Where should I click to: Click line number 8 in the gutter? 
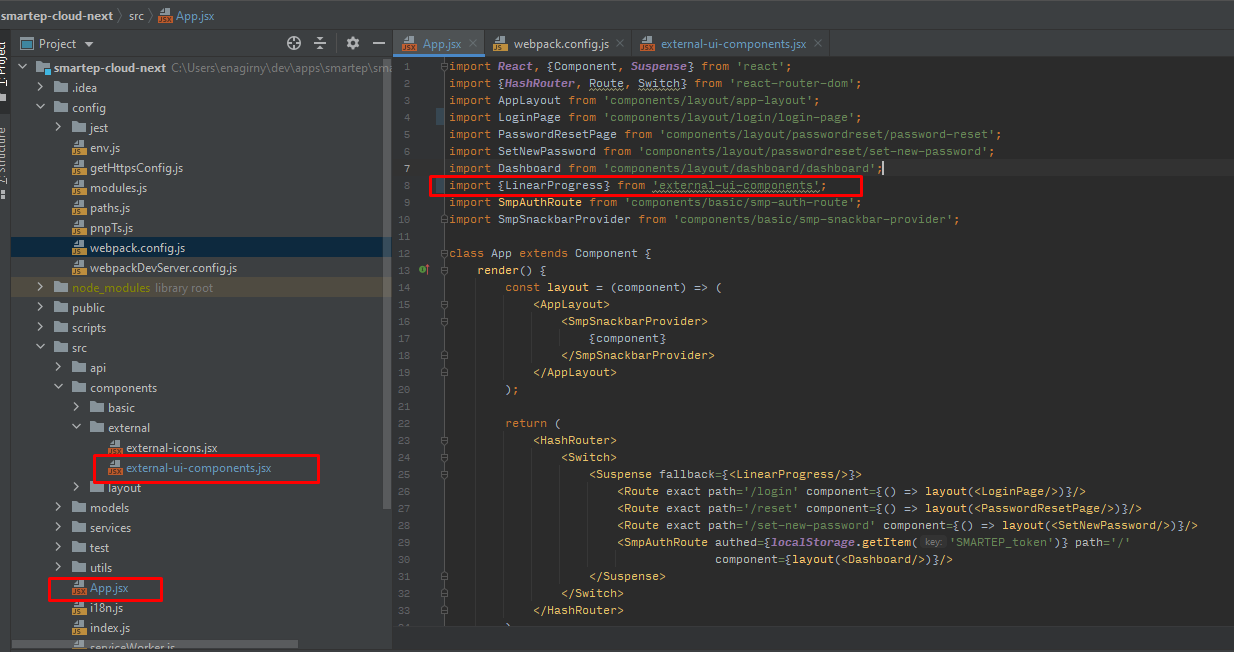(407, 185)
